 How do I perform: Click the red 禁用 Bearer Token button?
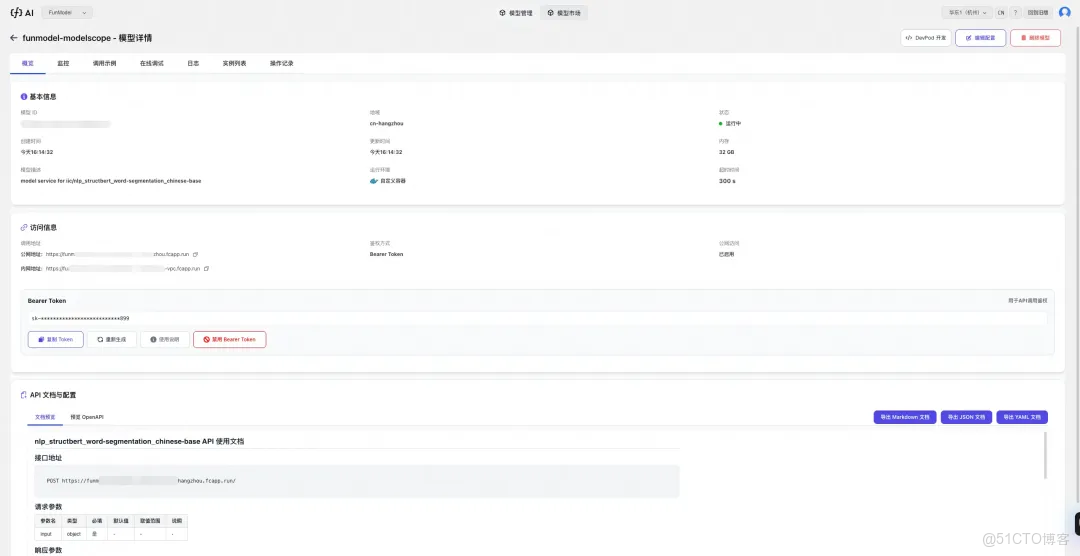tap(229, 340)
